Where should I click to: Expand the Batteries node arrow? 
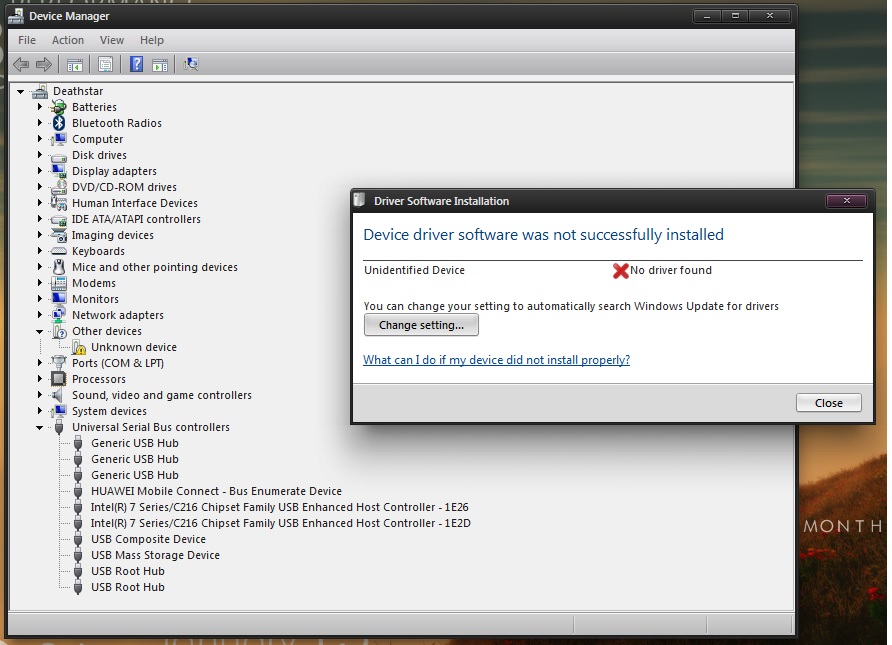[39, 106]
